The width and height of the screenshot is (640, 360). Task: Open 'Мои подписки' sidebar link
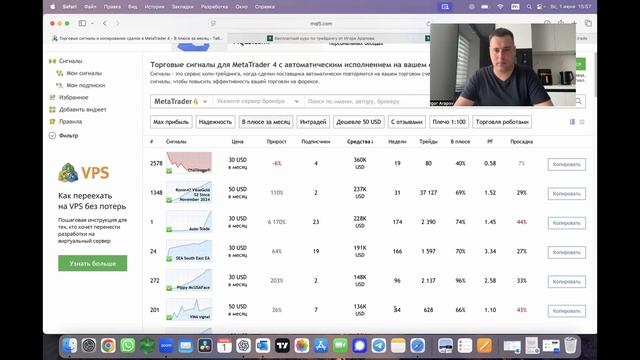tap(85, 85)
